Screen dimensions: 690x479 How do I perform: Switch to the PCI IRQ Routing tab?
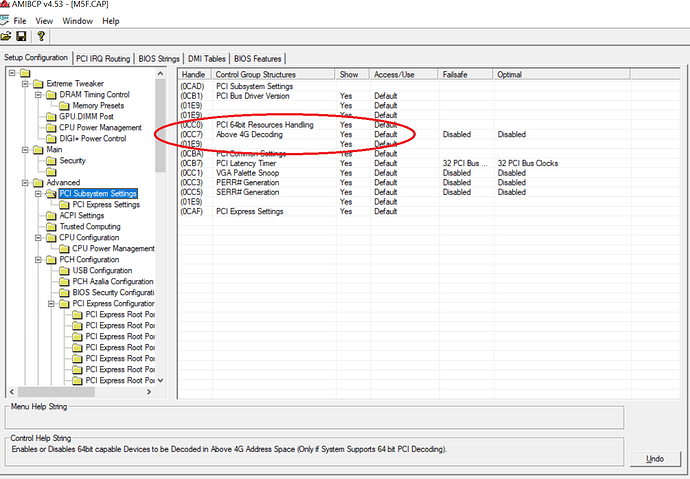point(103,59)
